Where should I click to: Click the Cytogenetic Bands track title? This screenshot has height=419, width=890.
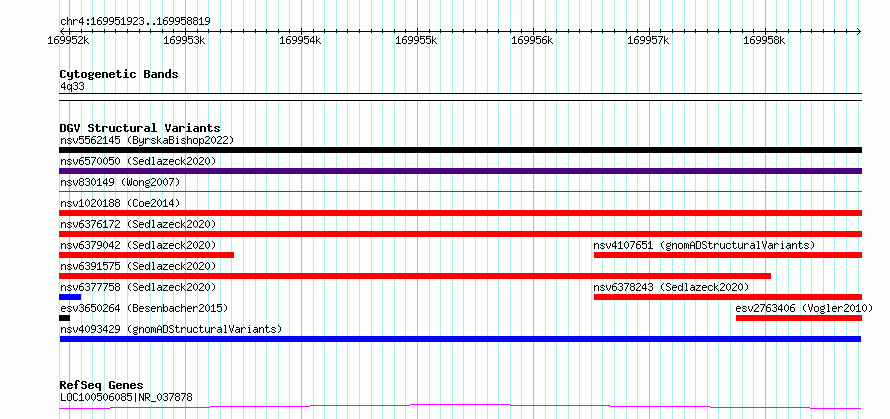[119, 74]
